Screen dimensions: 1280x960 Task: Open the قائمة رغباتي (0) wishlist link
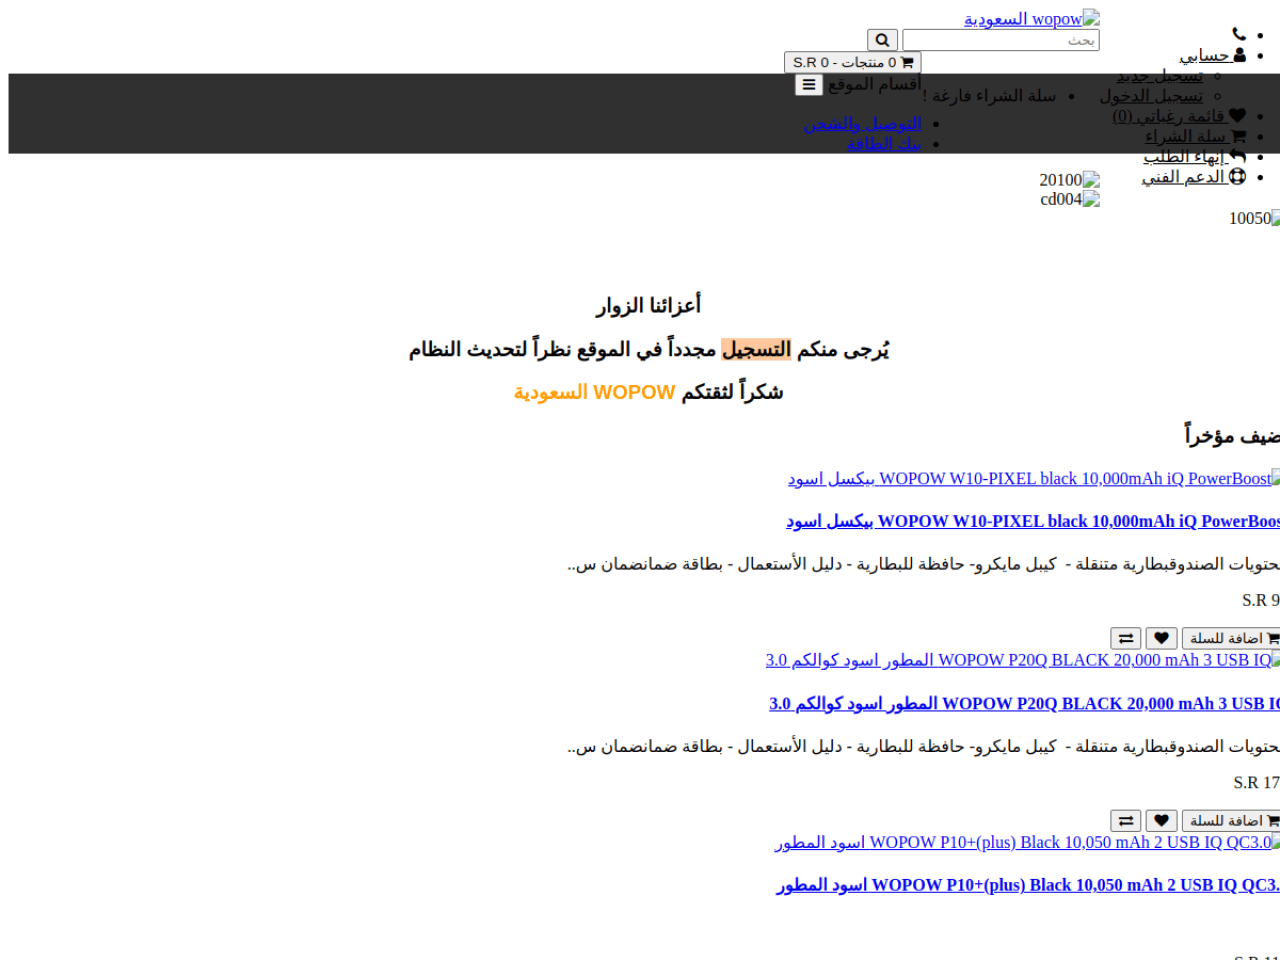coord(1179,116)
